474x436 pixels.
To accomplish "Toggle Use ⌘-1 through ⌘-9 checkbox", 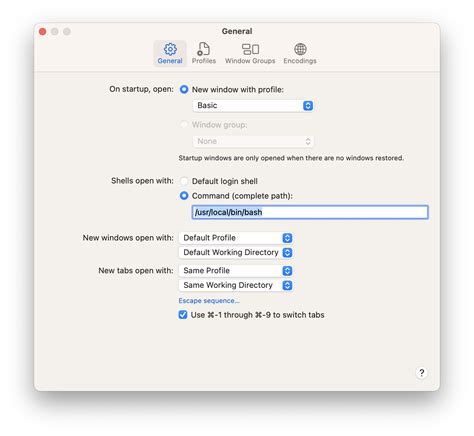I will click(x=183, y=315).
